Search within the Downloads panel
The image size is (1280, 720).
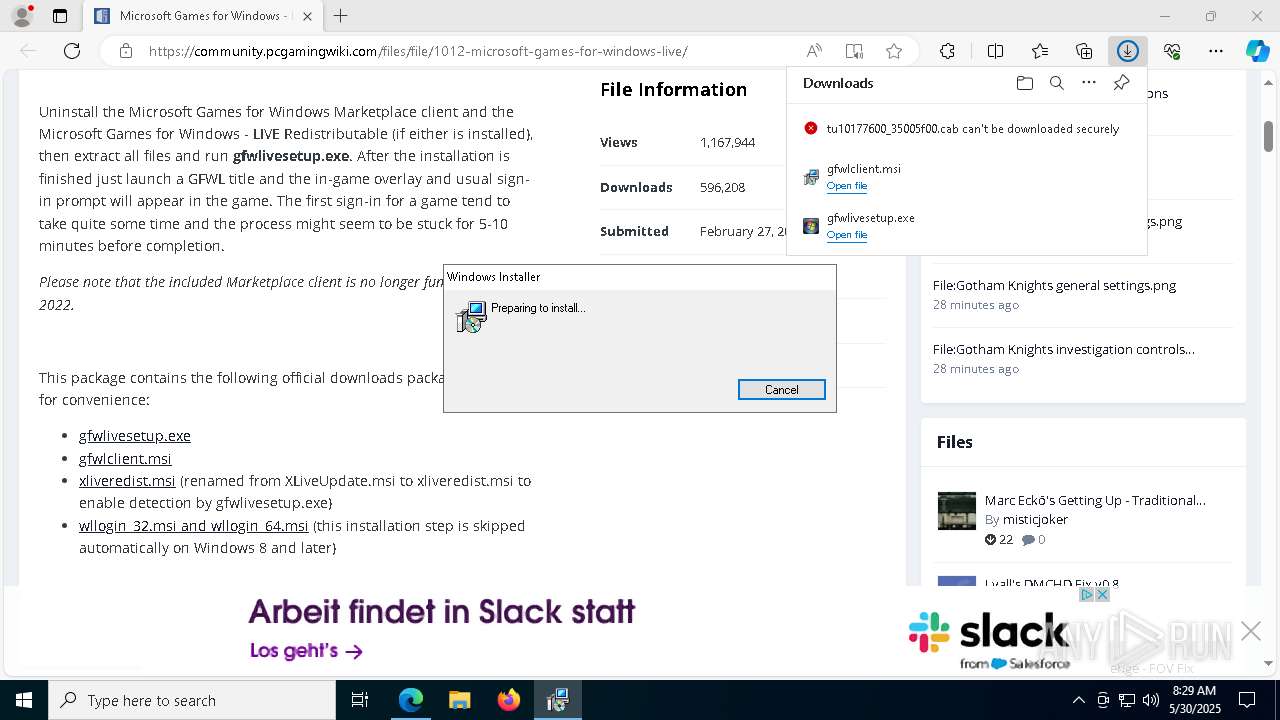click(x=1056, y=83)
